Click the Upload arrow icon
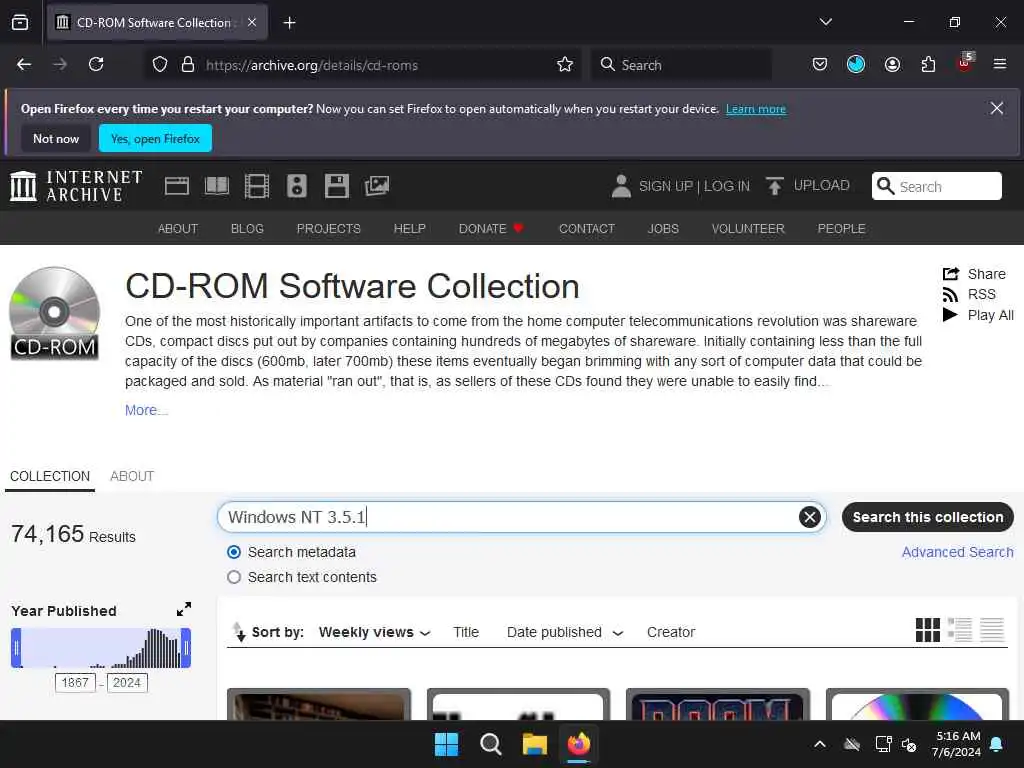The height and width of the screenshot is (768, 1024). (x=775, y=186)
